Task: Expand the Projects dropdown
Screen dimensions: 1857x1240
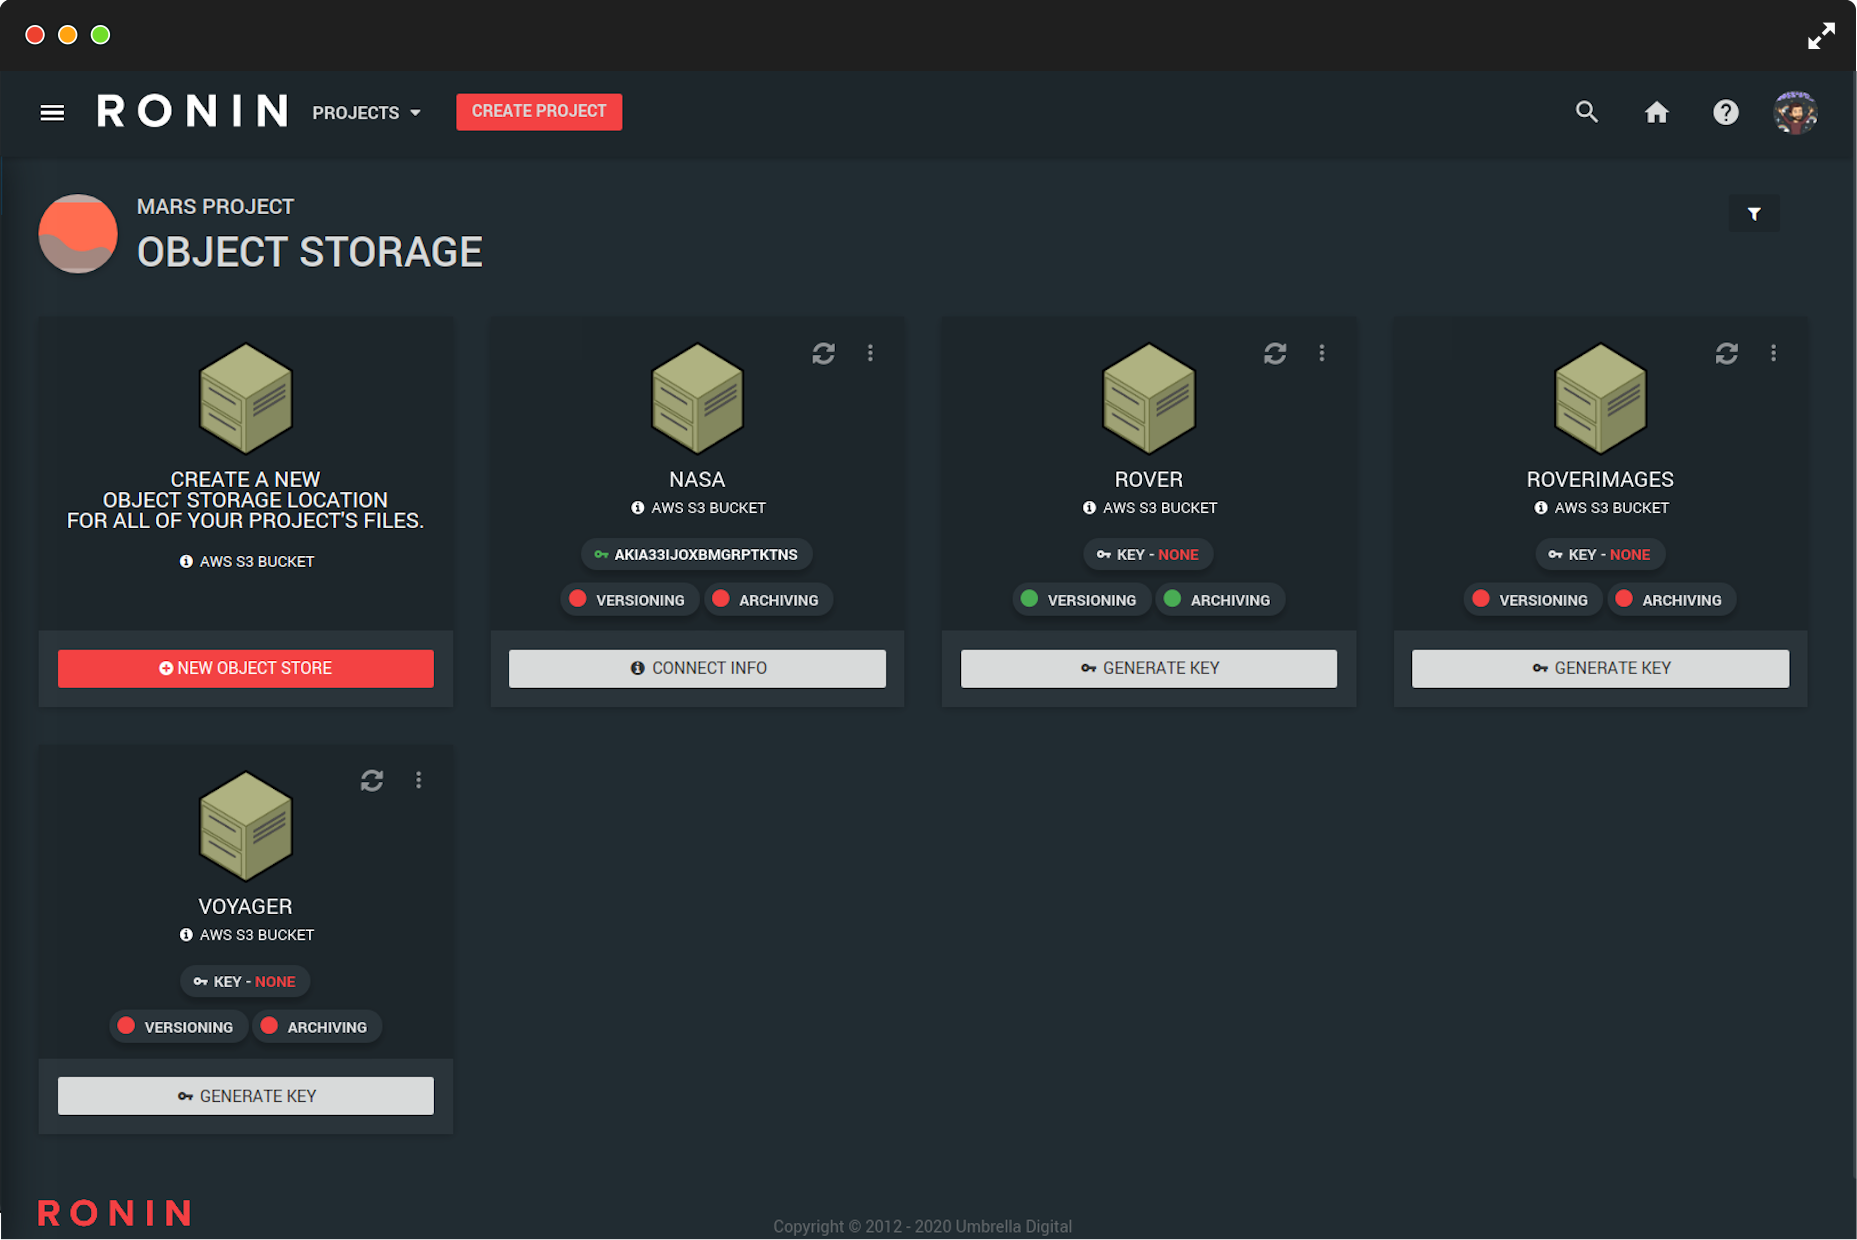Action: coord(366,113)
